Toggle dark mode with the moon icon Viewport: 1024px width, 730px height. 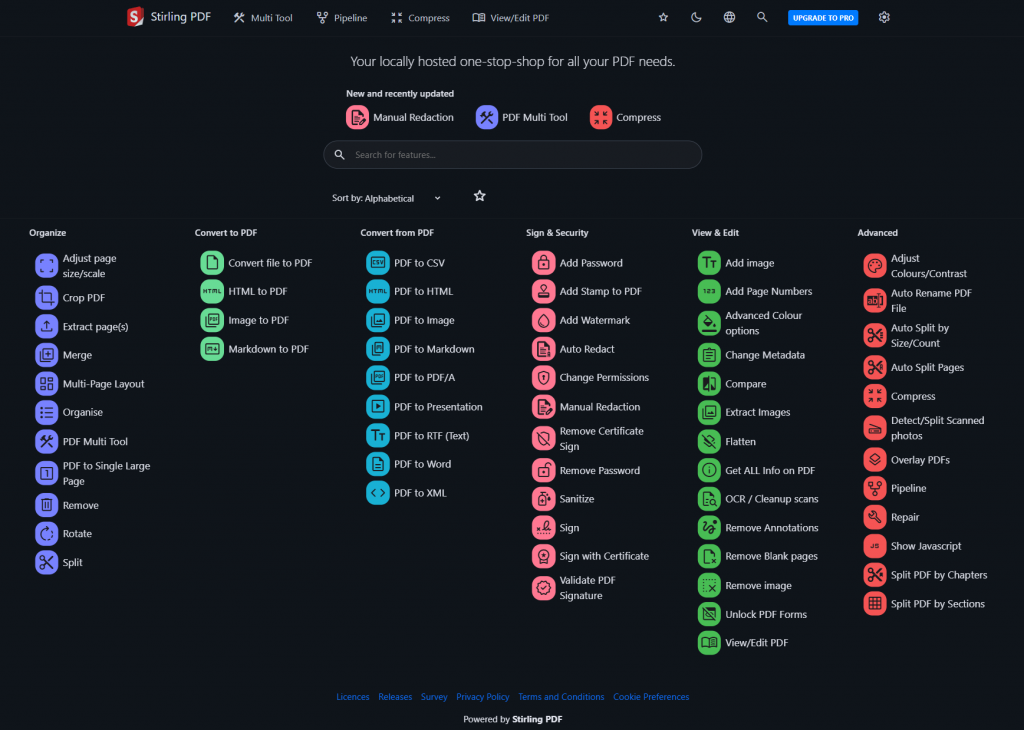[x=696, y=18]
